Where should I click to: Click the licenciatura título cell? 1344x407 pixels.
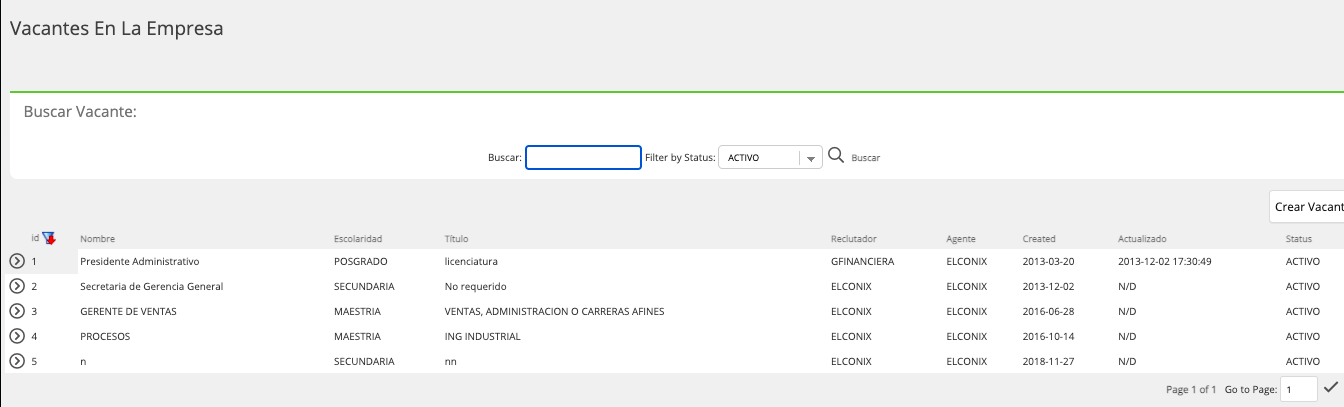point(471,261)
